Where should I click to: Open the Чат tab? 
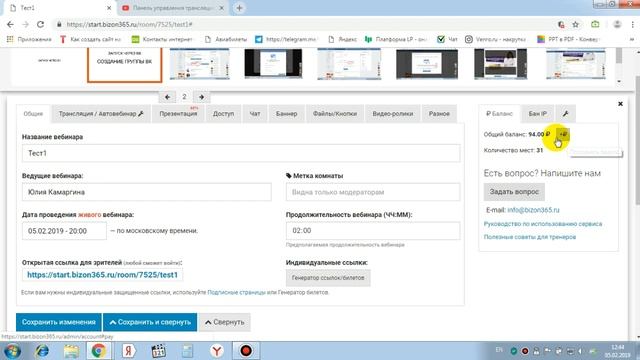(255, 114)
